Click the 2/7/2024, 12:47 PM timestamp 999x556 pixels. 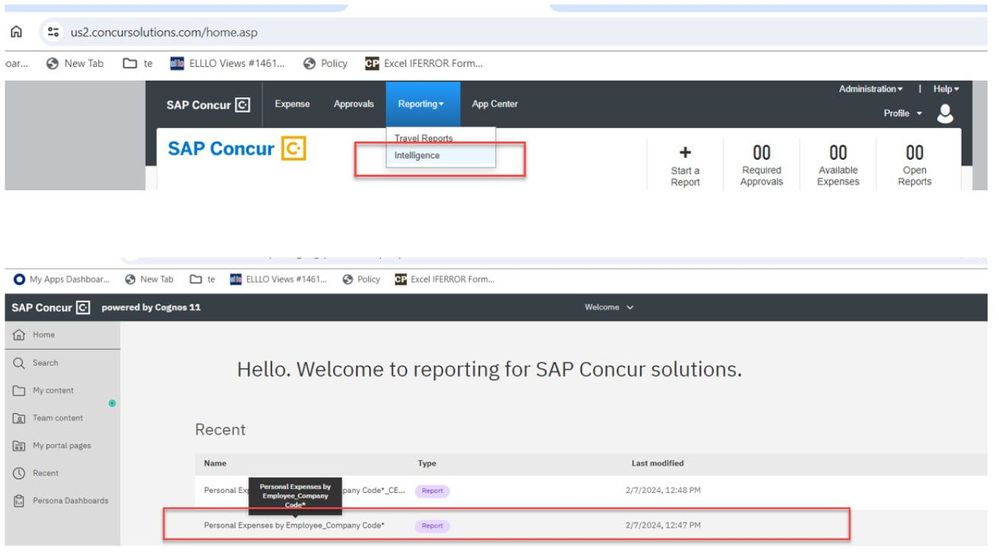tap(663, 525)
